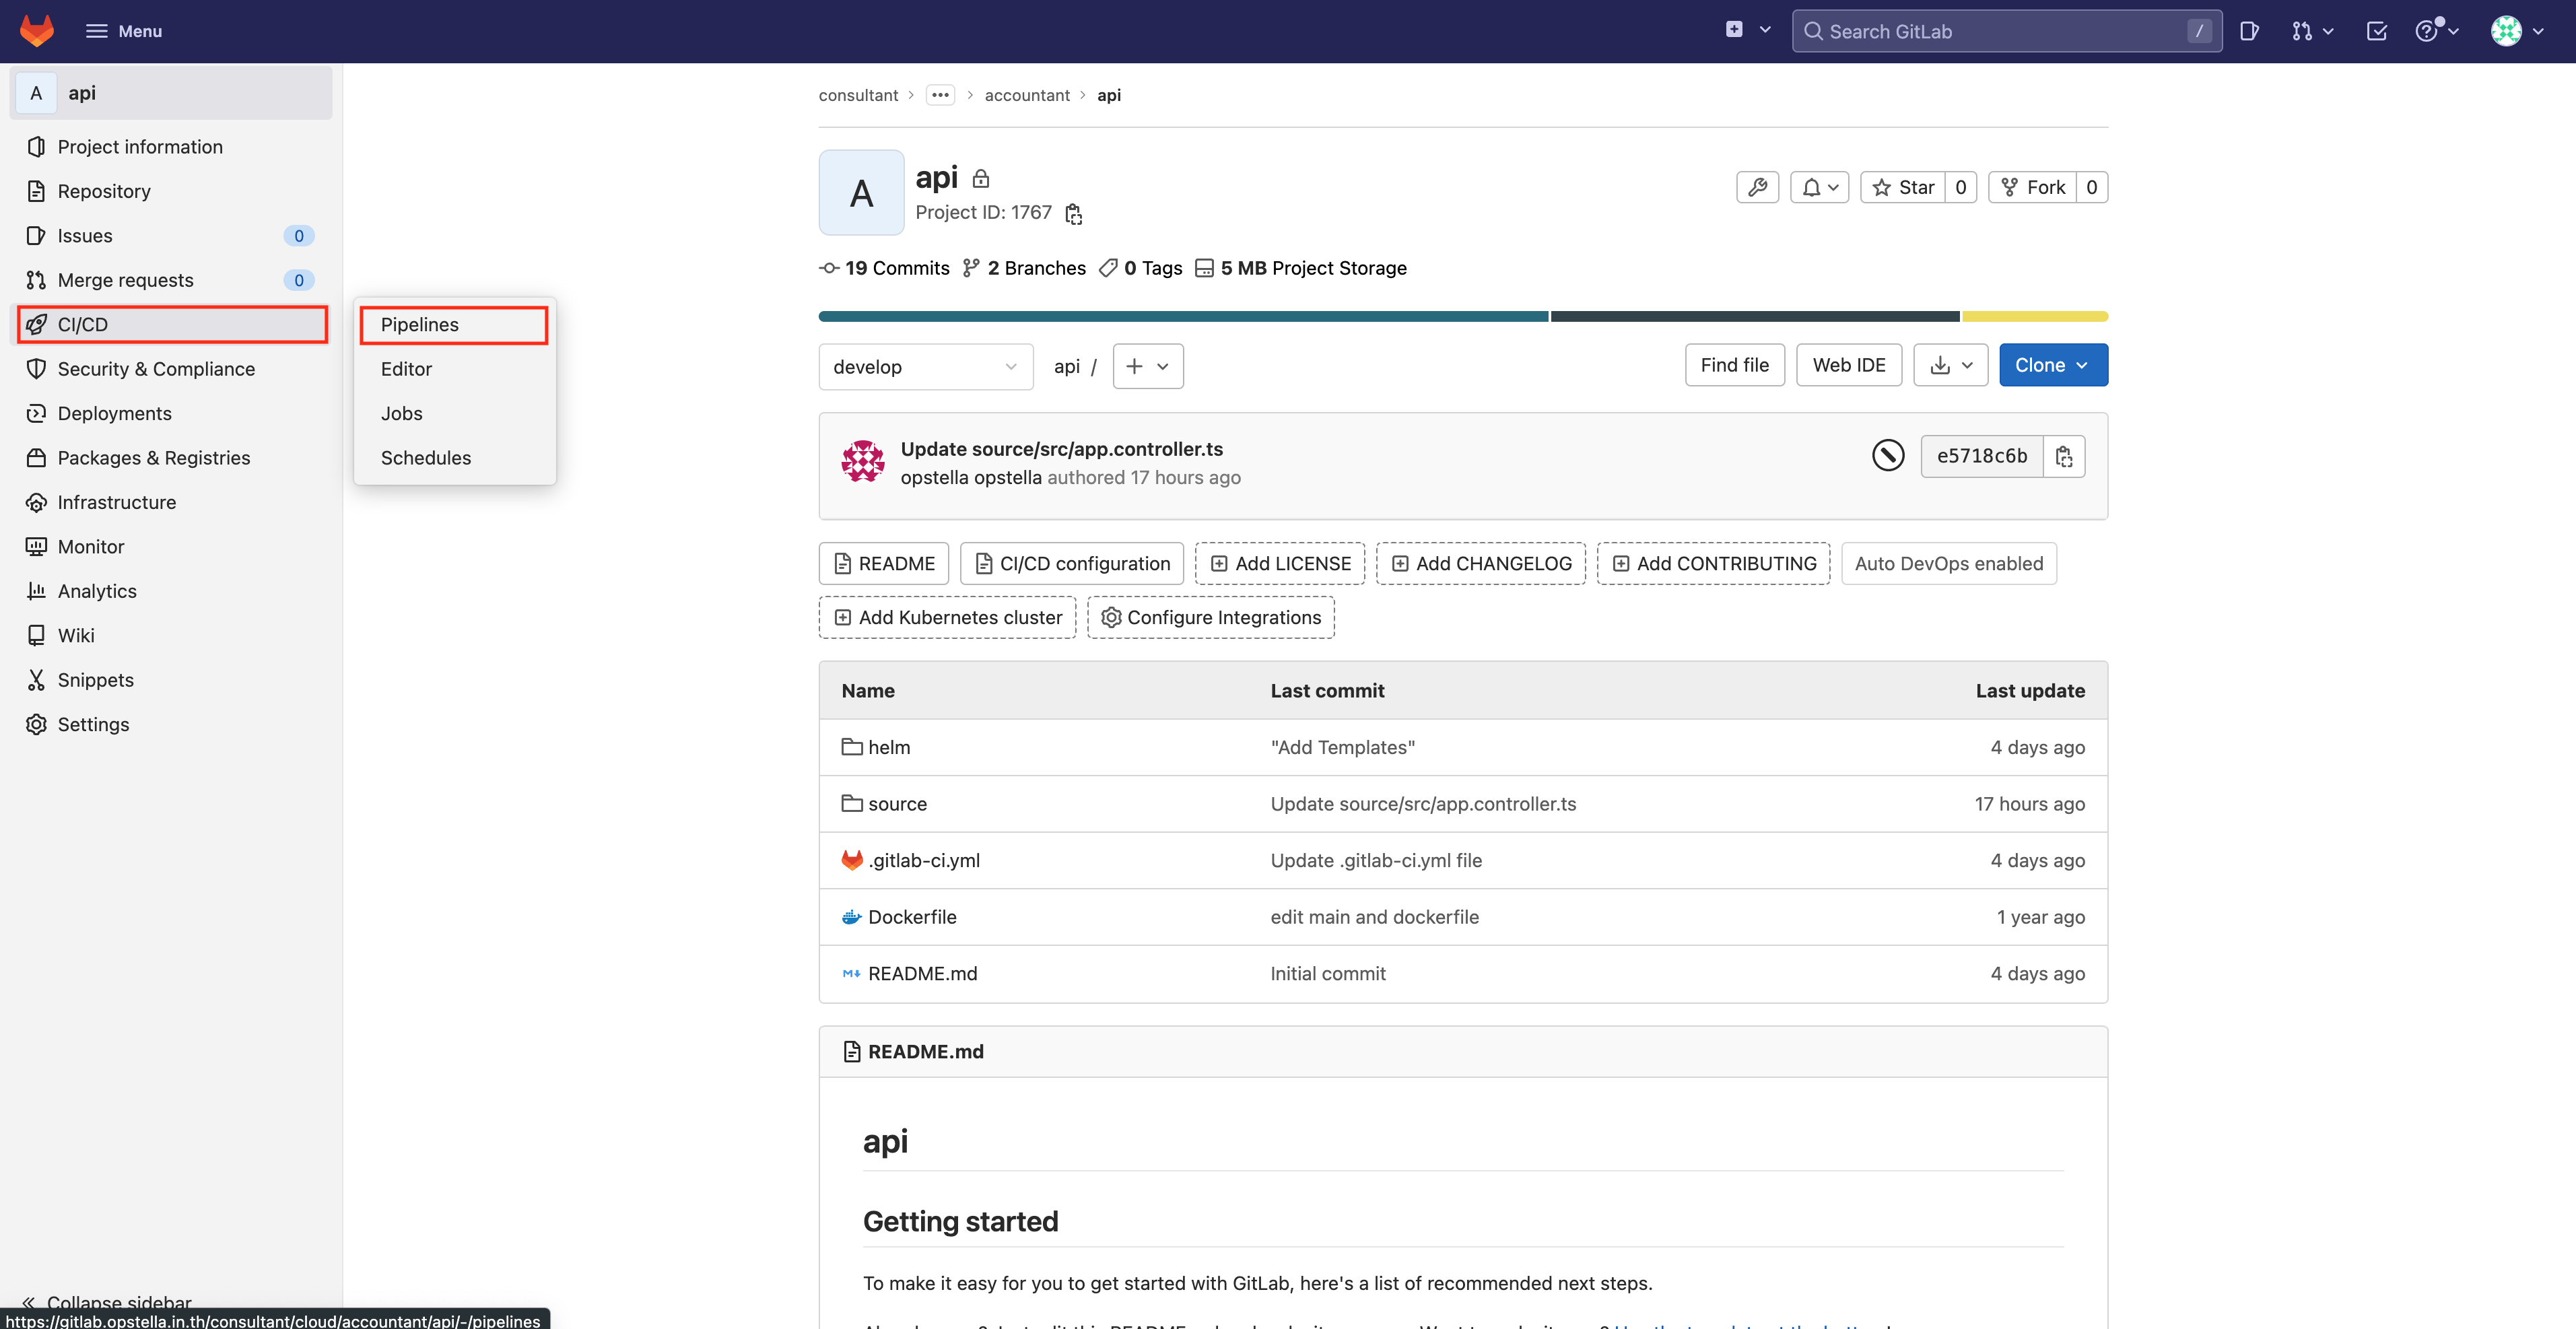Image resolution: width=2576 pixels, height=1329 pixels.
Task: Open the develop branch dropdown
Action: tap(925, 366)
